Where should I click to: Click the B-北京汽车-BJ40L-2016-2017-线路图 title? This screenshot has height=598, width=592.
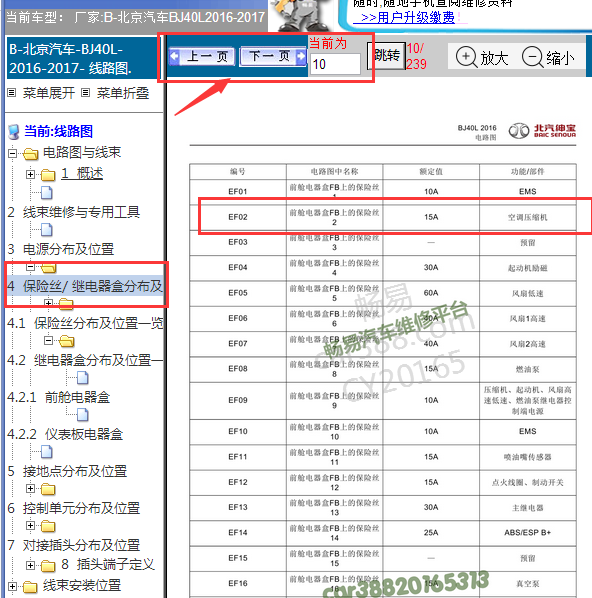[71, 59]
